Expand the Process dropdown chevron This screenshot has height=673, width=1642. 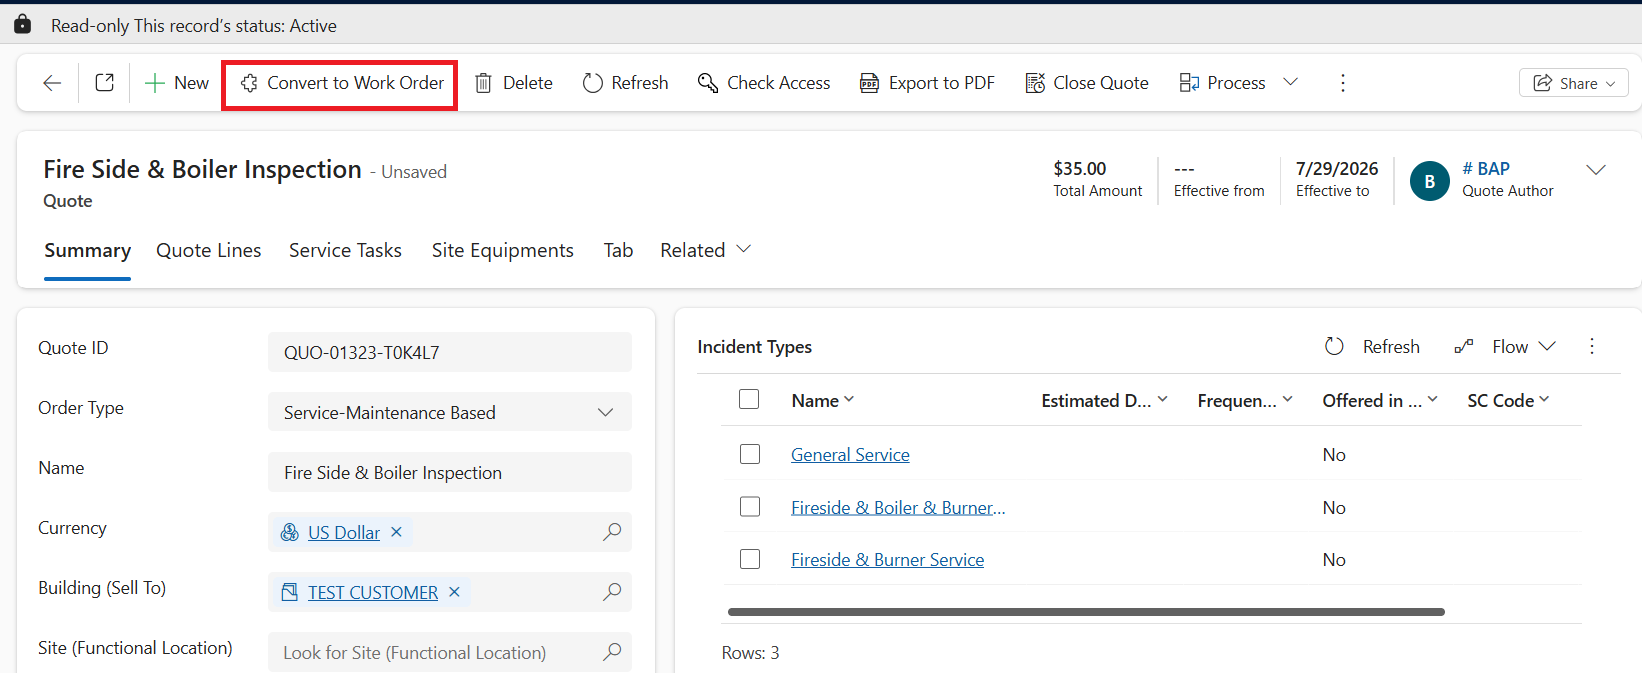click(x=1291, y=82)
